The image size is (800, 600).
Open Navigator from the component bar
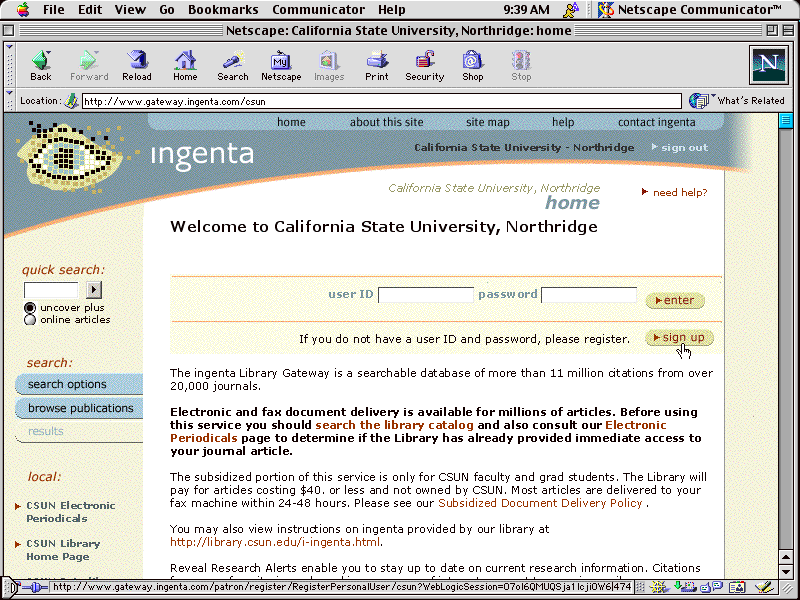(659, 587)
